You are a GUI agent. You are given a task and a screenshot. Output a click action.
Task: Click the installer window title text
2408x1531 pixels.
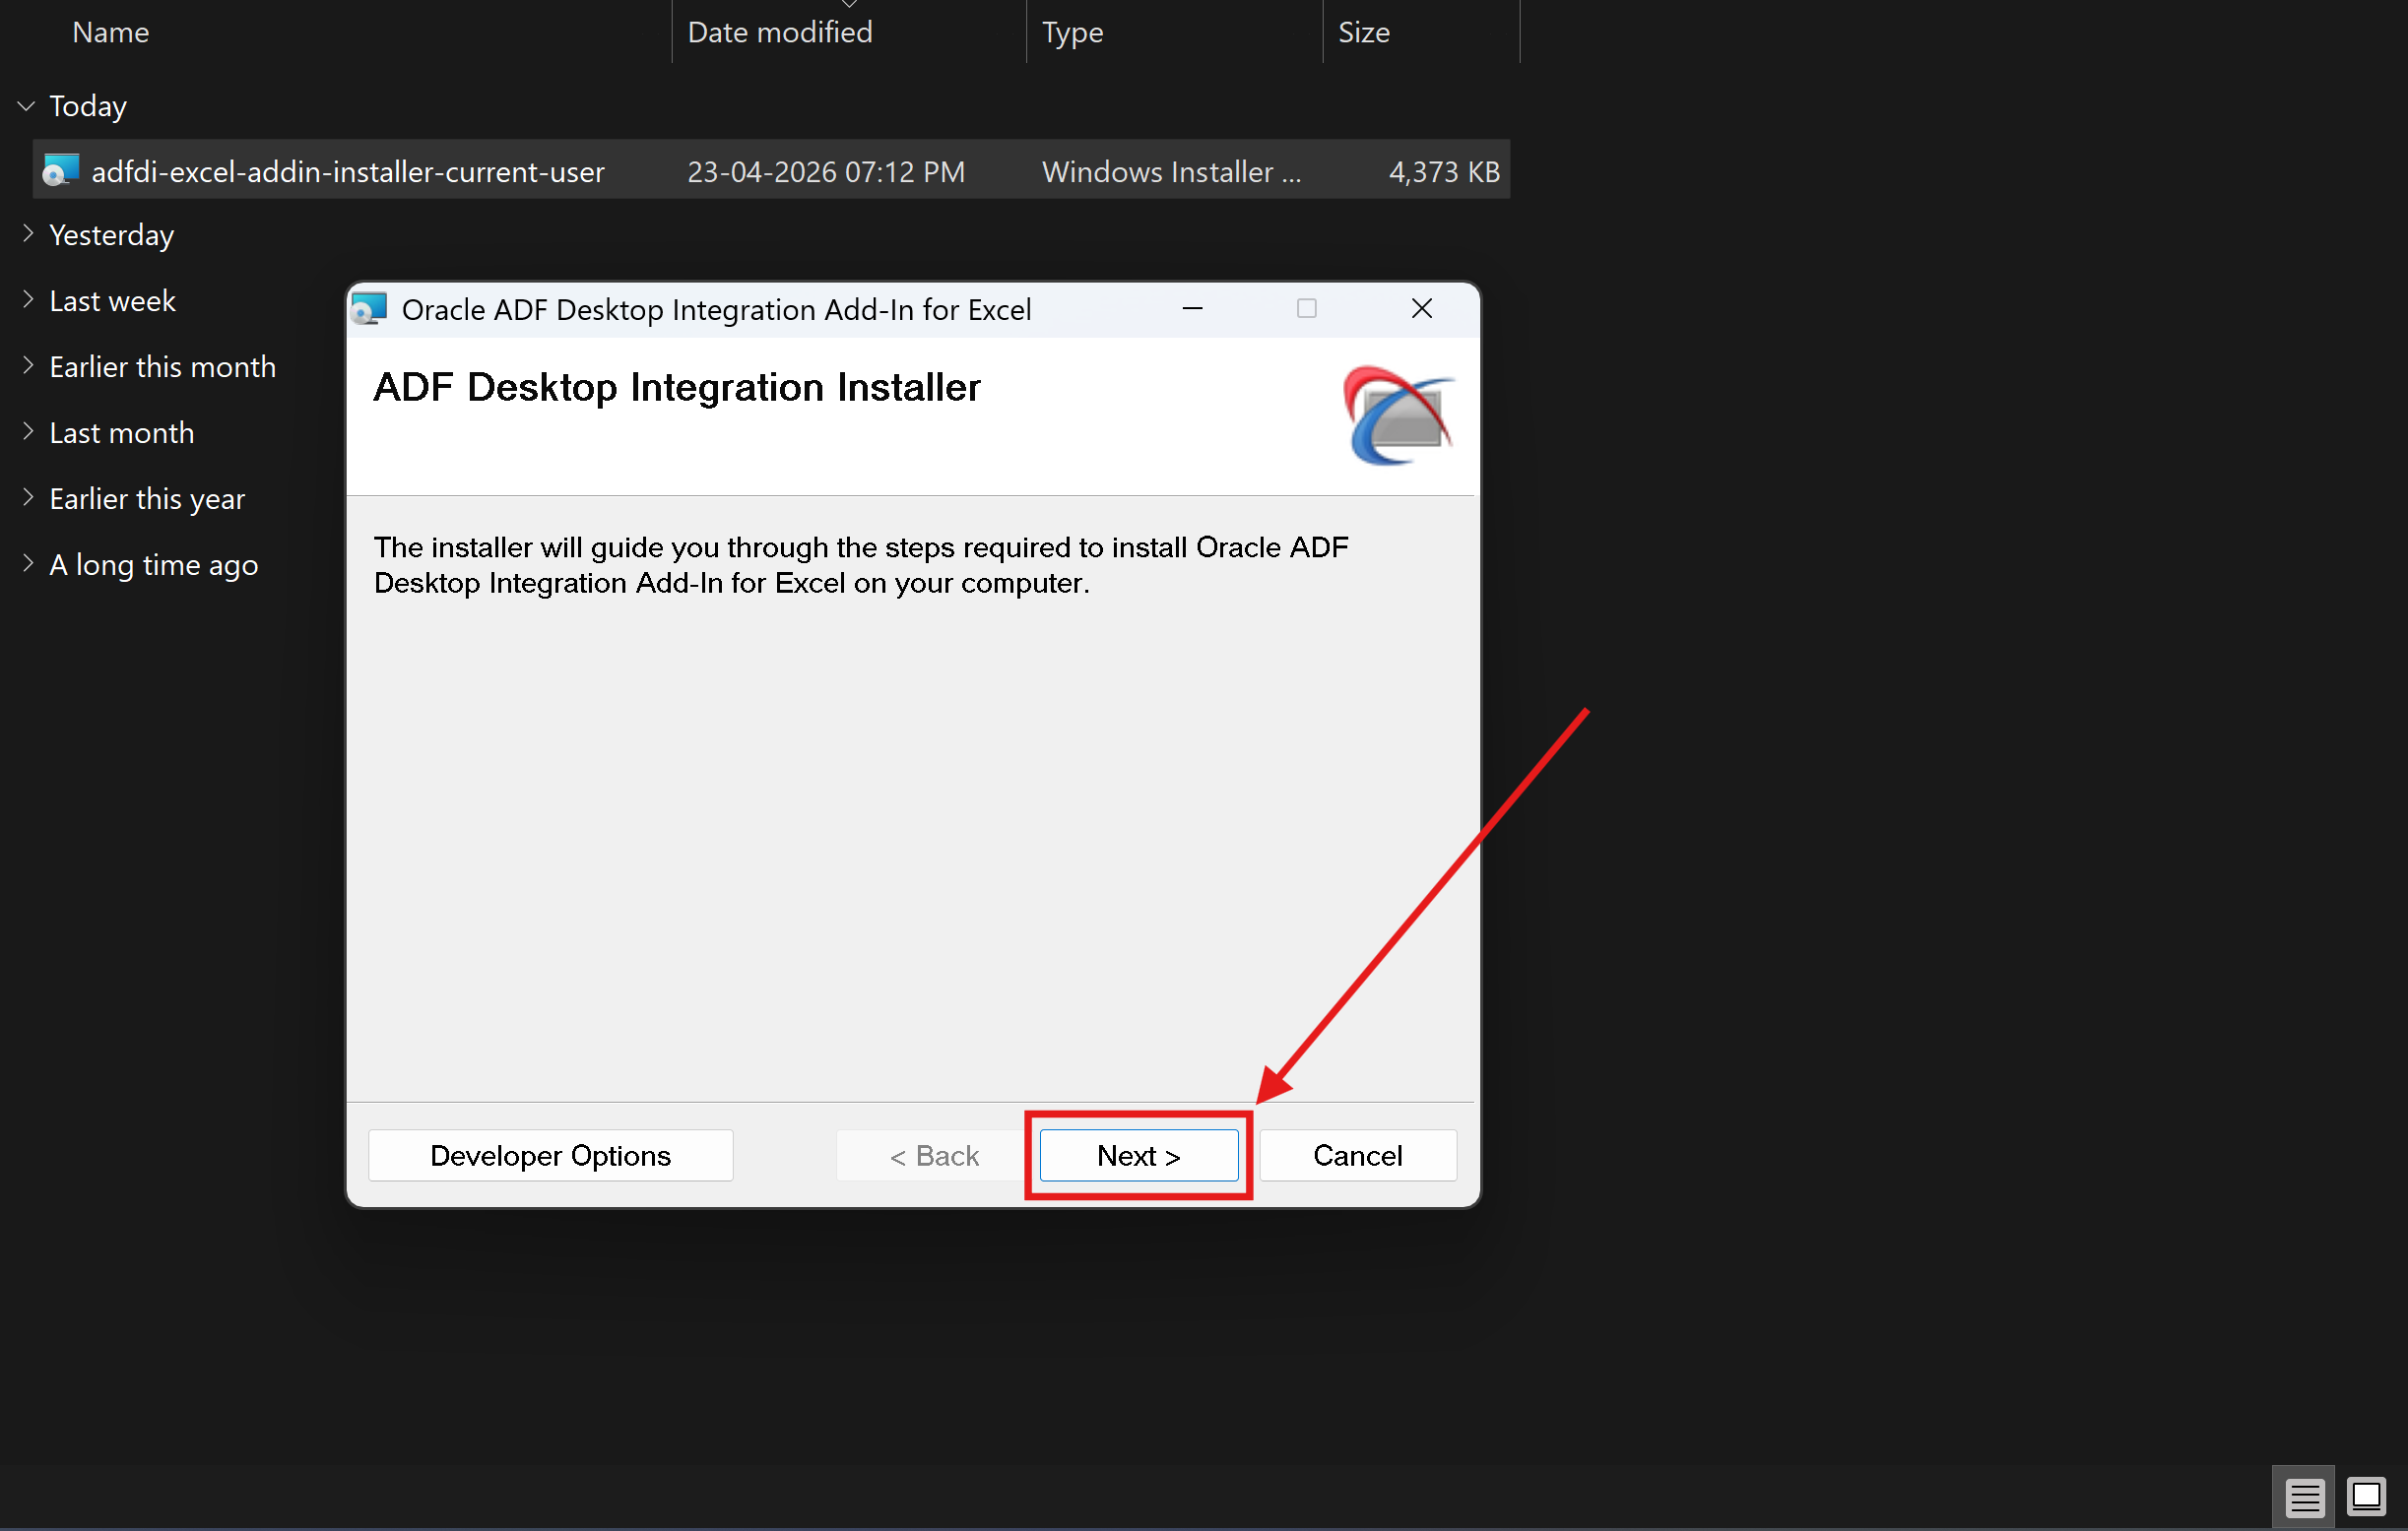[x=716, y=310]
